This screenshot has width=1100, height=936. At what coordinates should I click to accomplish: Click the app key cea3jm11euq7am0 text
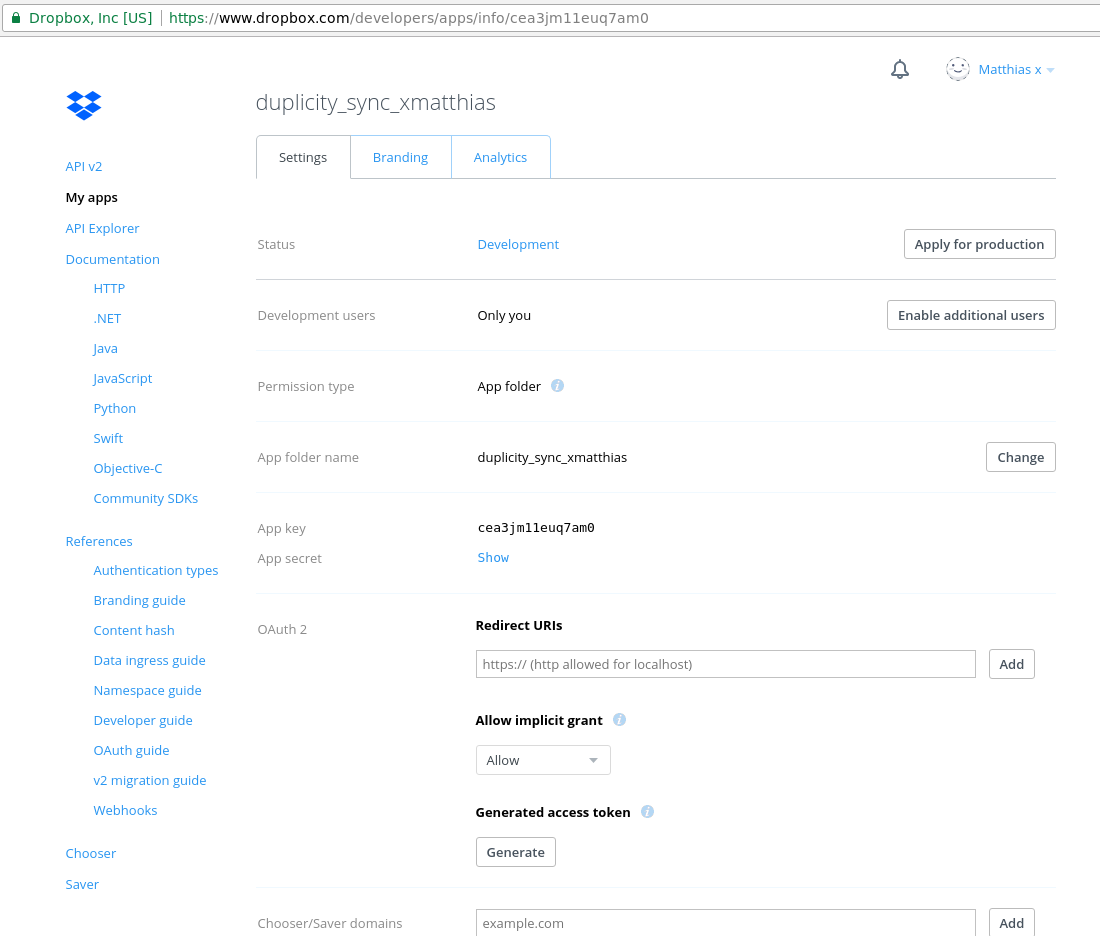pyautogui.click(x=536, y=528)
